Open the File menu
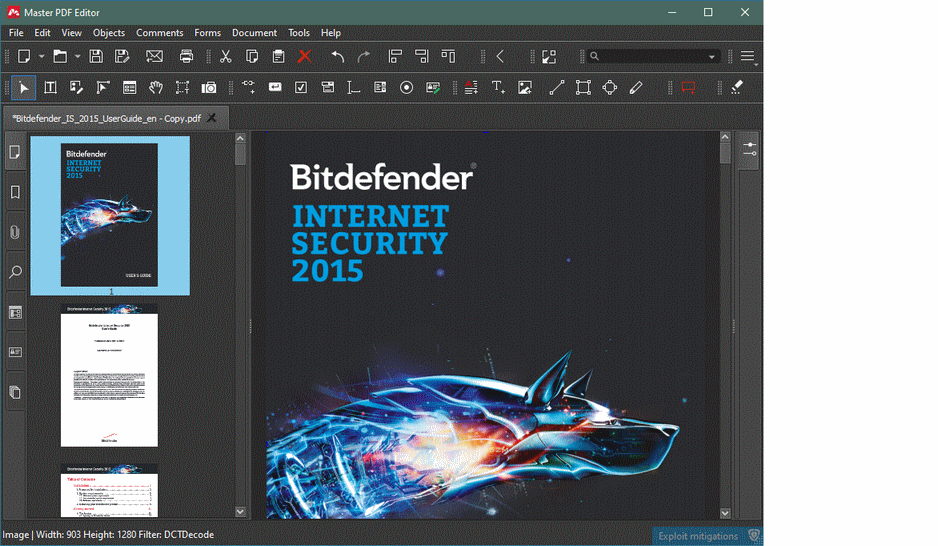The image size is (938, 546). point(16,33)
